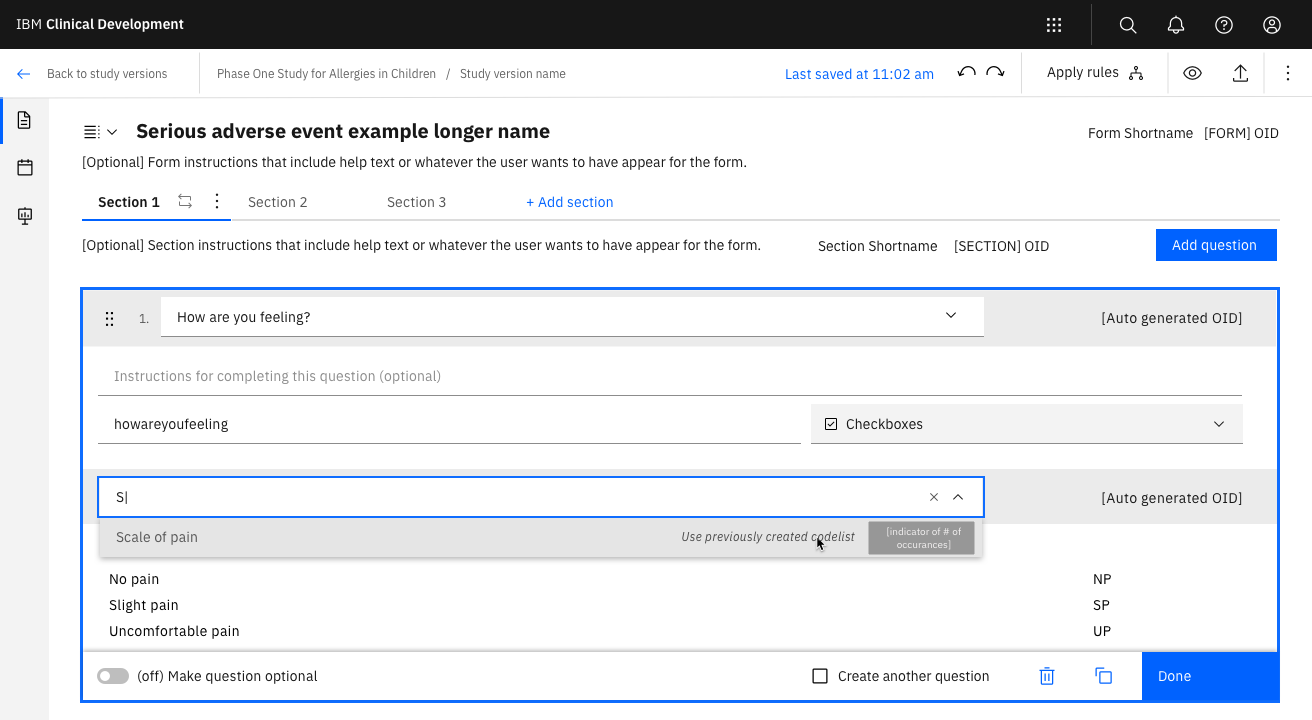The image size is (1312, 720).
Task: Open the app switcher grid icon
Action: click(1053, 25)
